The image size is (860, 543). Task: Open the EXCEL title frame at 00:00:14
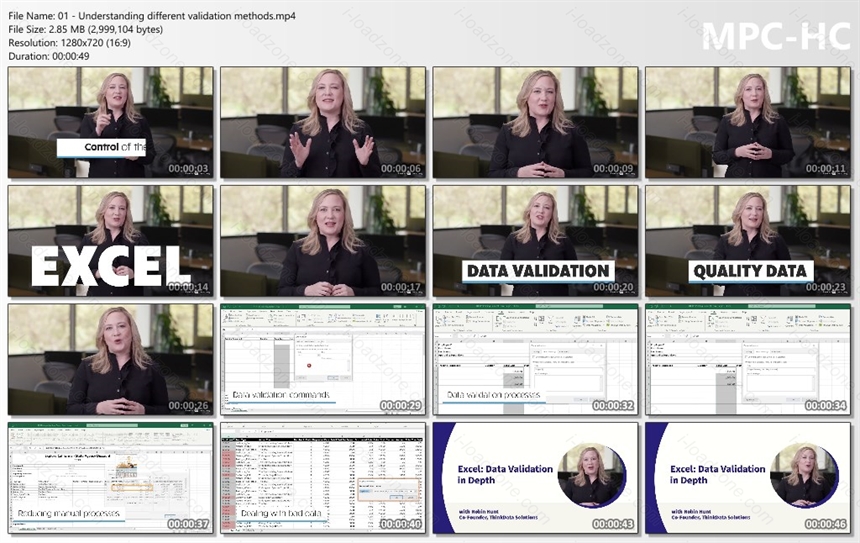pyautogui.click(x=111, y=241)
